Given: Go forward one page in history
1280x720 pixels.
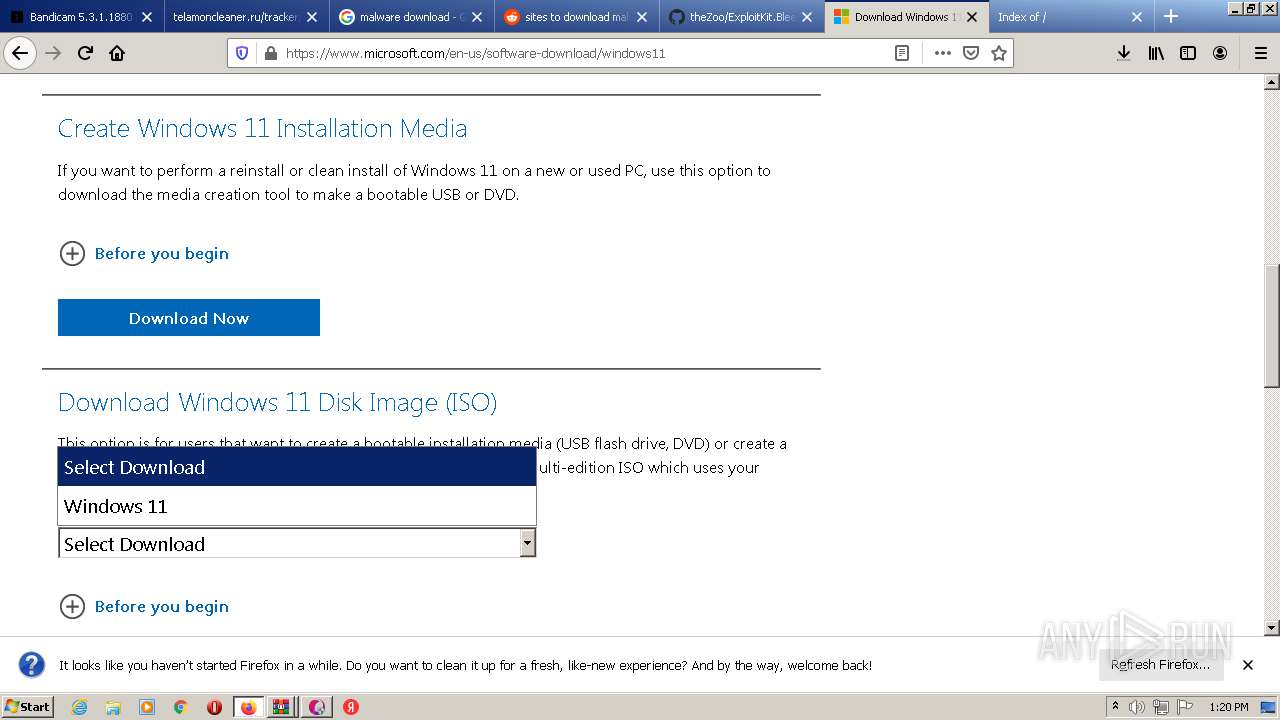Looking at the screenshot, I should [x=53, y=53].
